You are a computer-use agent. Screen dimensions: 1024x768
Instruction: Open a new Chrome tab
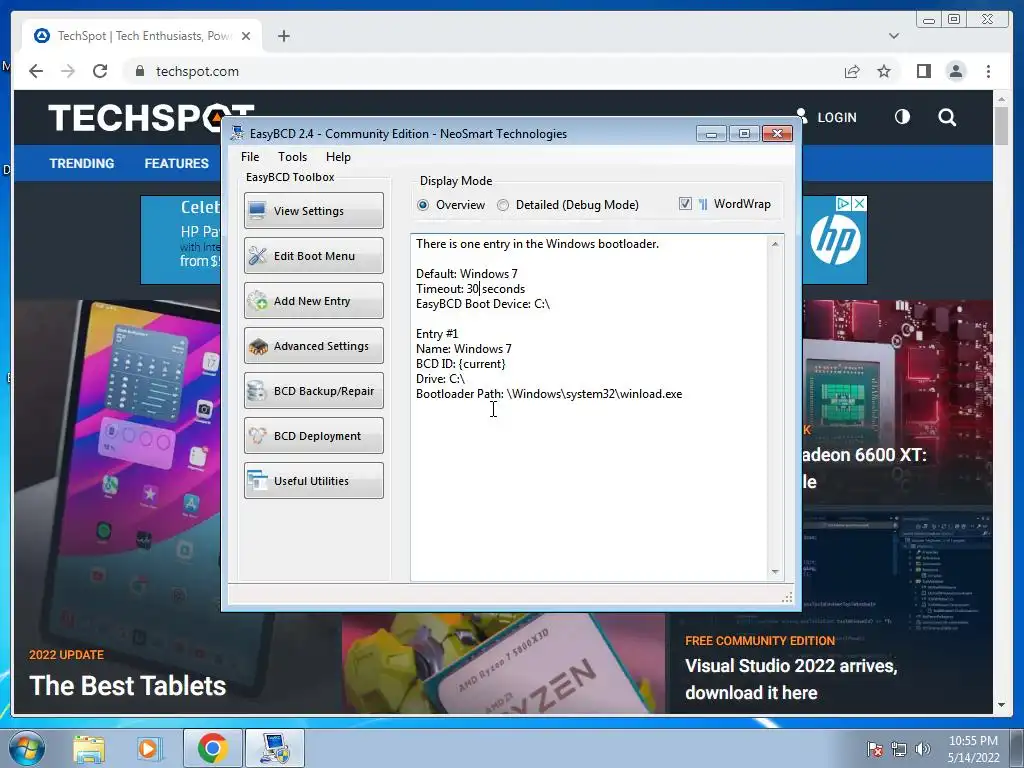(x=283, y=36)
